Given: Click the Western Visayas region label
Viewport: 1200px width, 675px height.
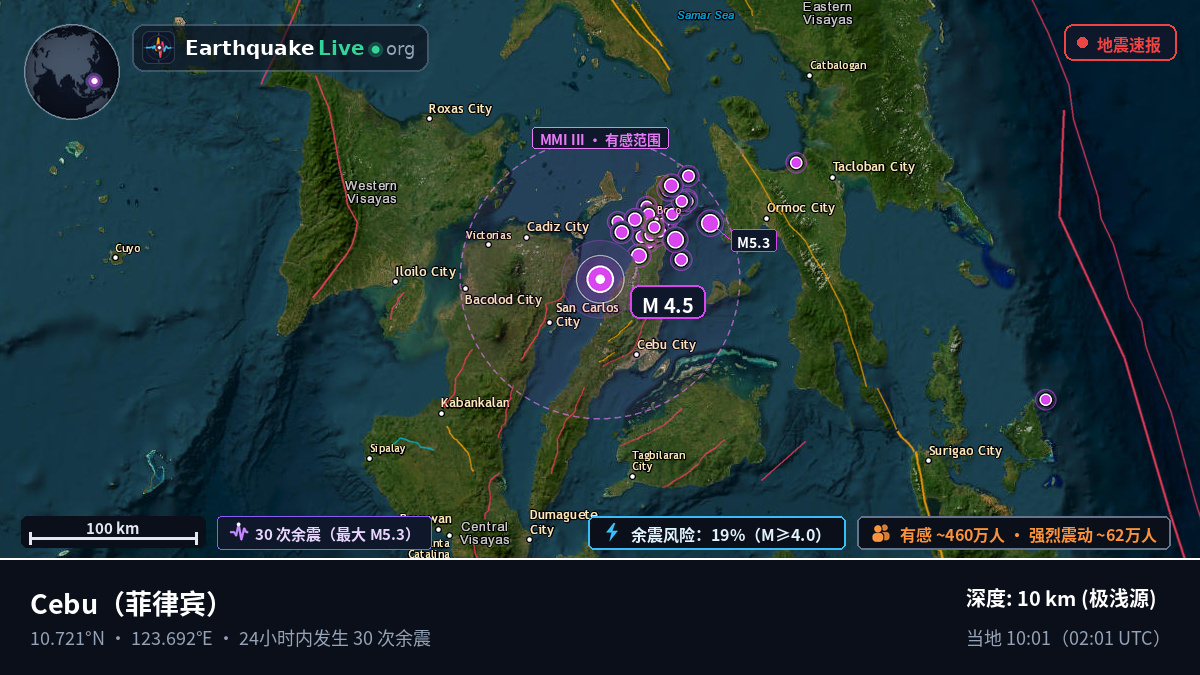Looking at the screenshot, I should coord(371,192).
